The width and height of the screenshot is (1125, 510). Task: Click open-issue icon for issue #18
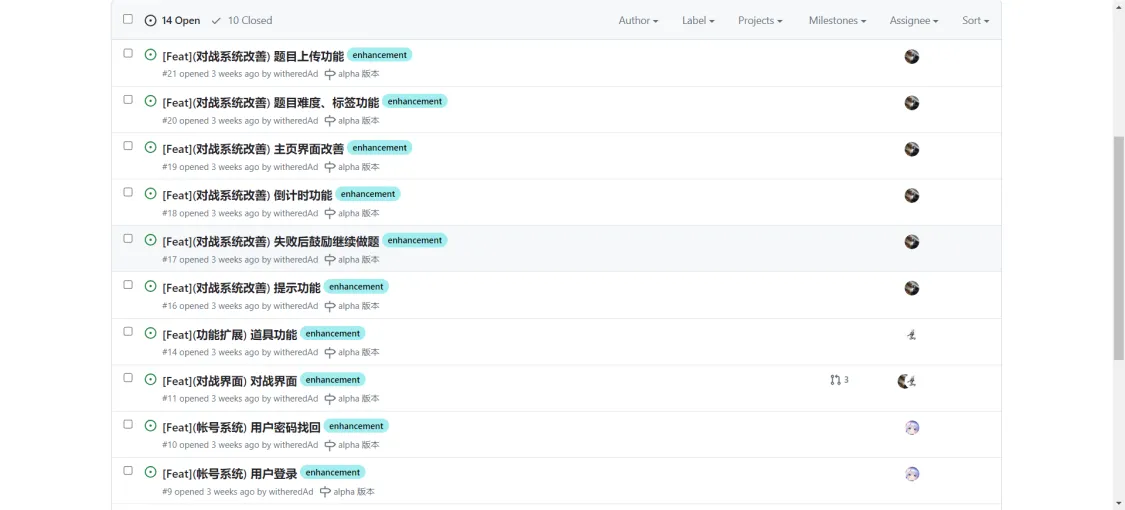click(x=151, y=194)
